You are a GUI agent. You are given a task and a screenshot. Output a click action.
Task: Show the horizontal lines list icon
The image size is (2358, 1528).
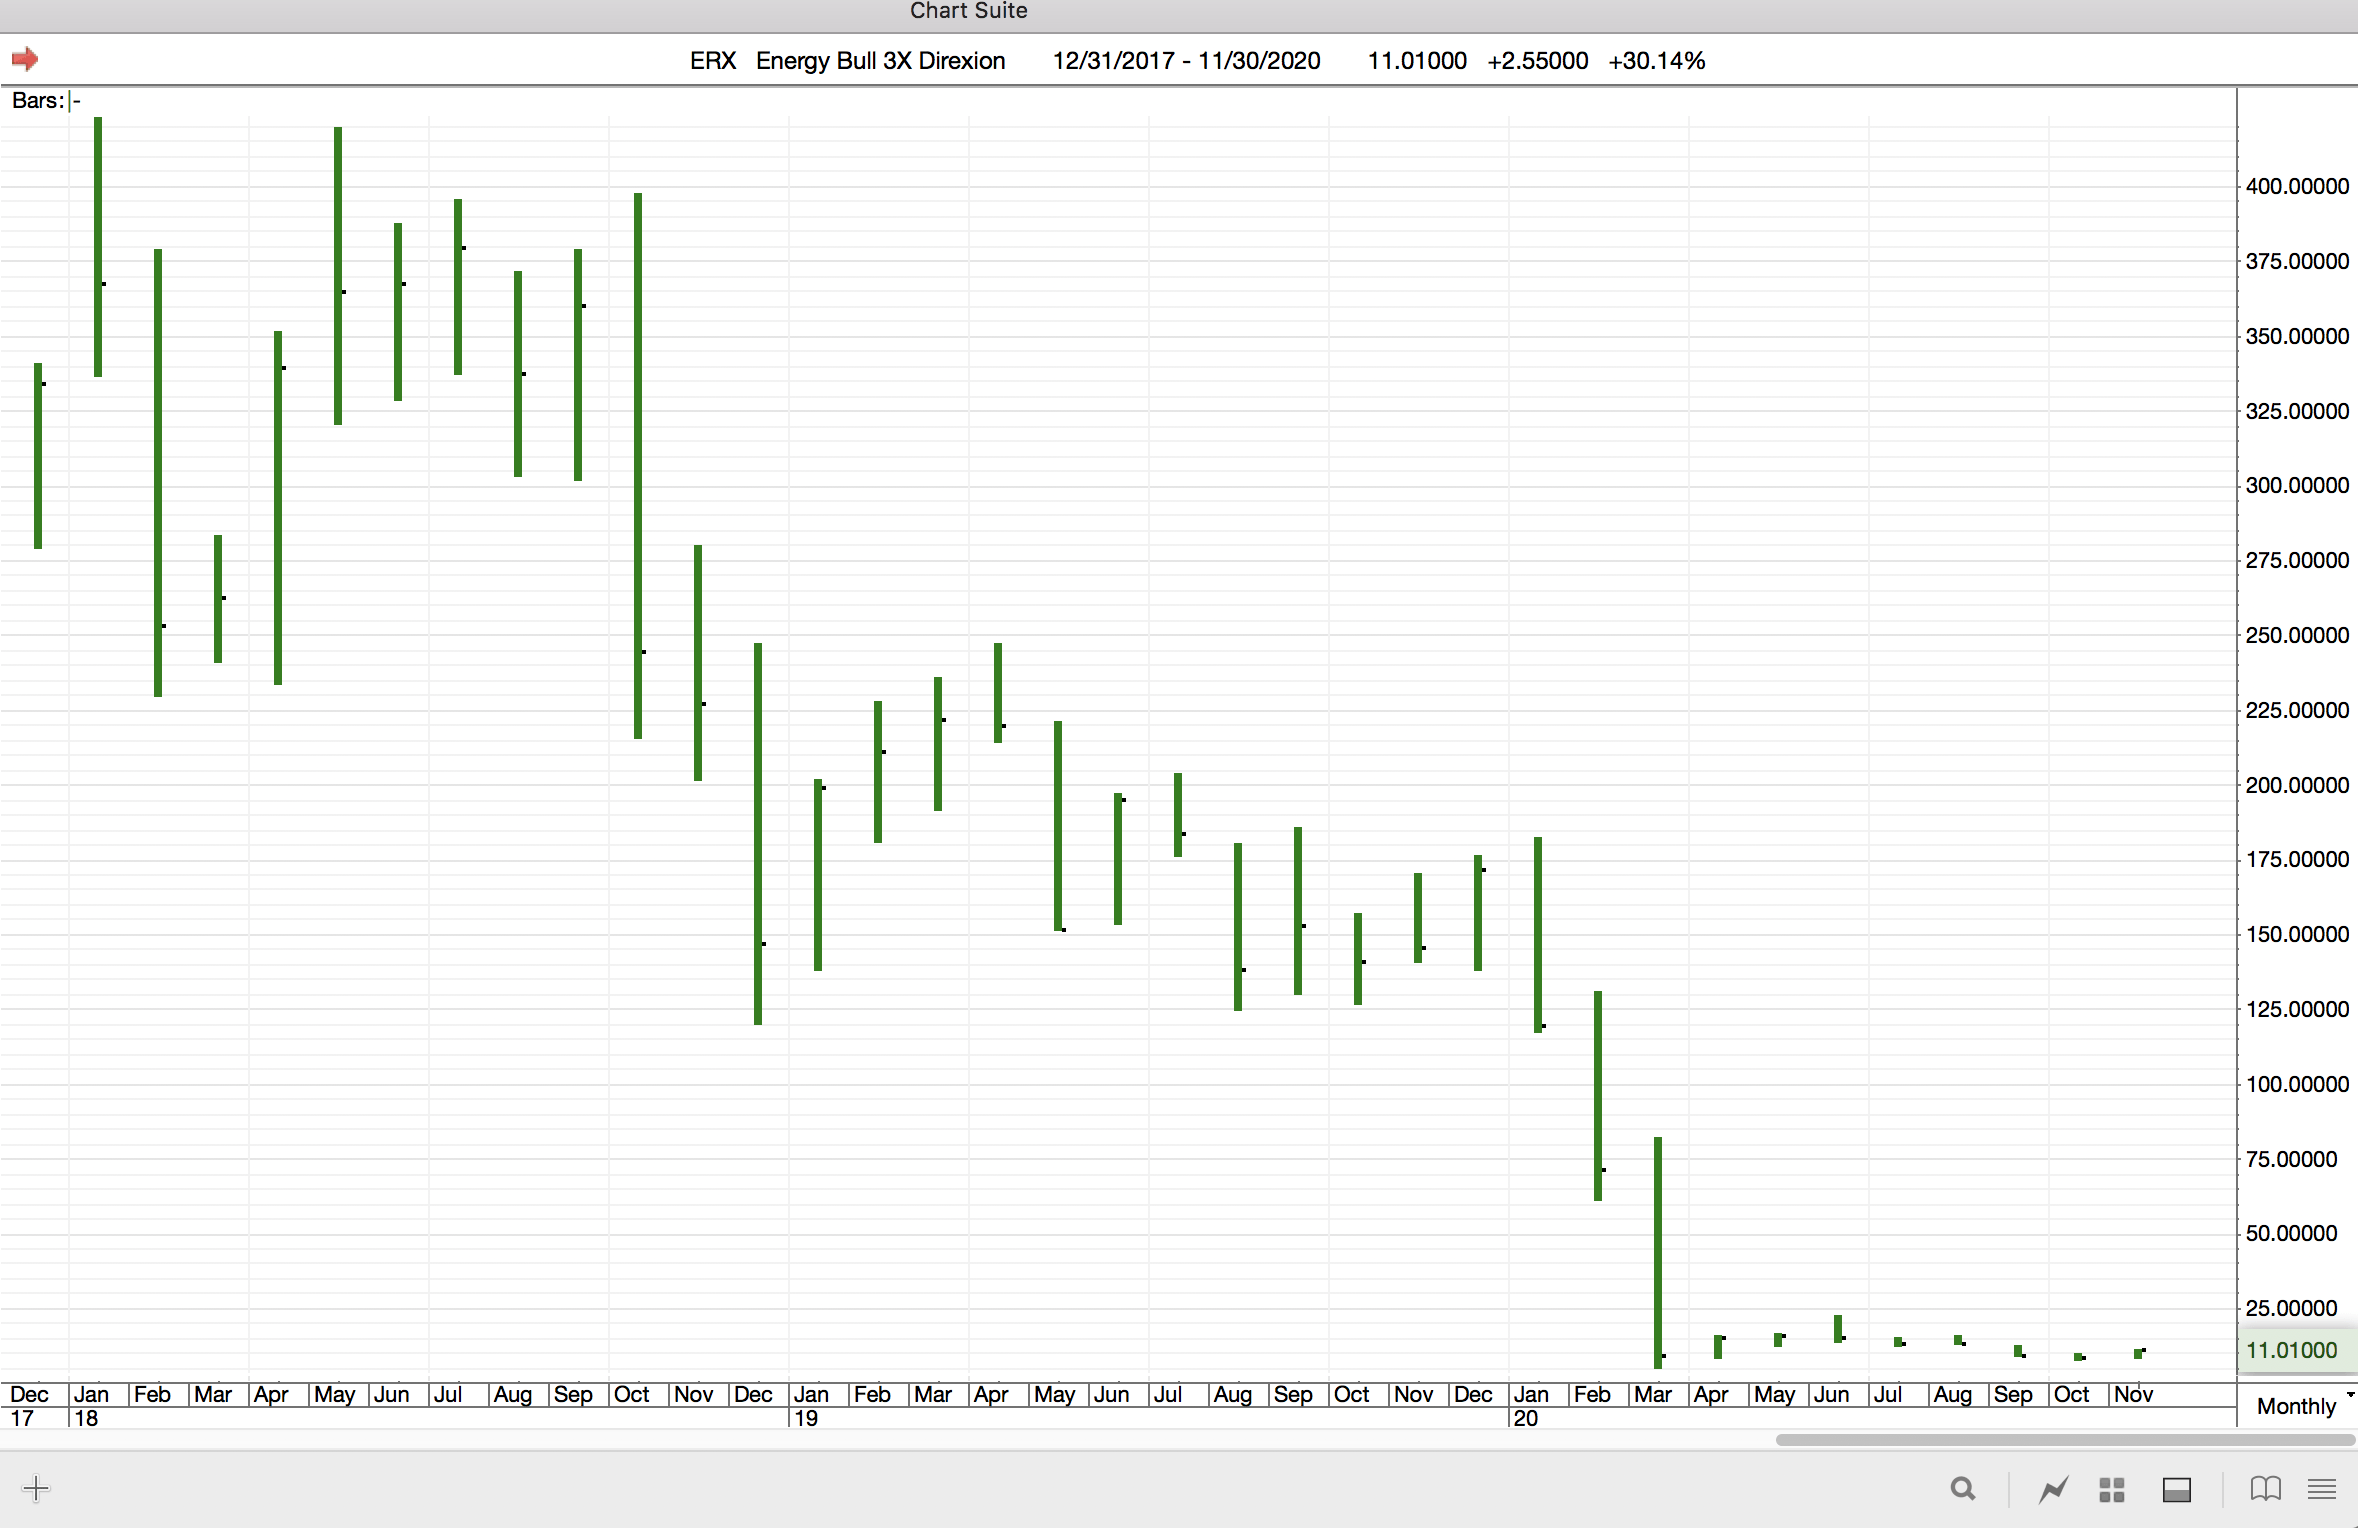(x=2321, y=1489)
